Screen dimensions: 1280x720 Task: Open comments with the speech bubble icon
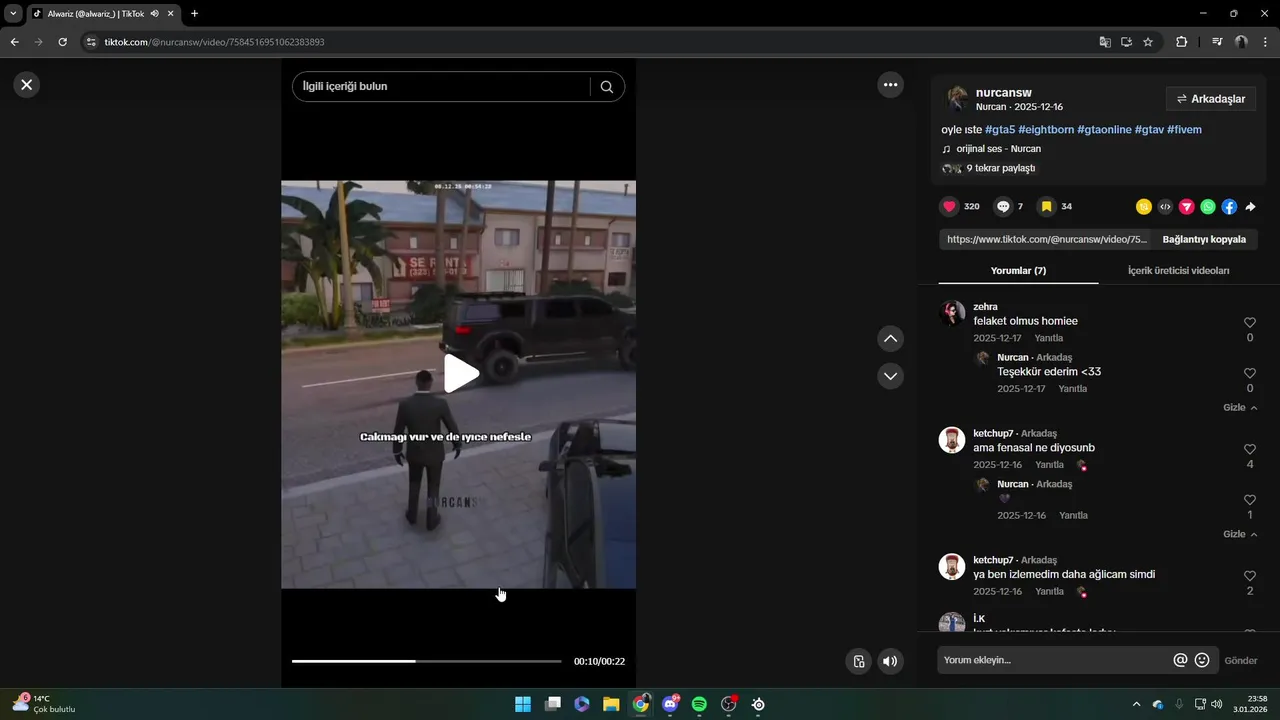point(1003,207)
